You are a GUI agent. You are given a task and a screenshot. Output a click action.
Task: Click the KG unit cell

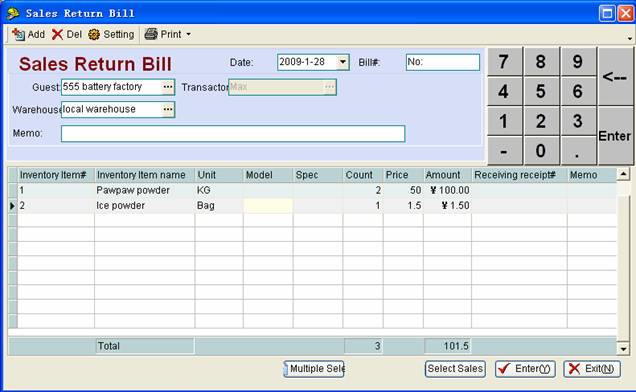219,190
